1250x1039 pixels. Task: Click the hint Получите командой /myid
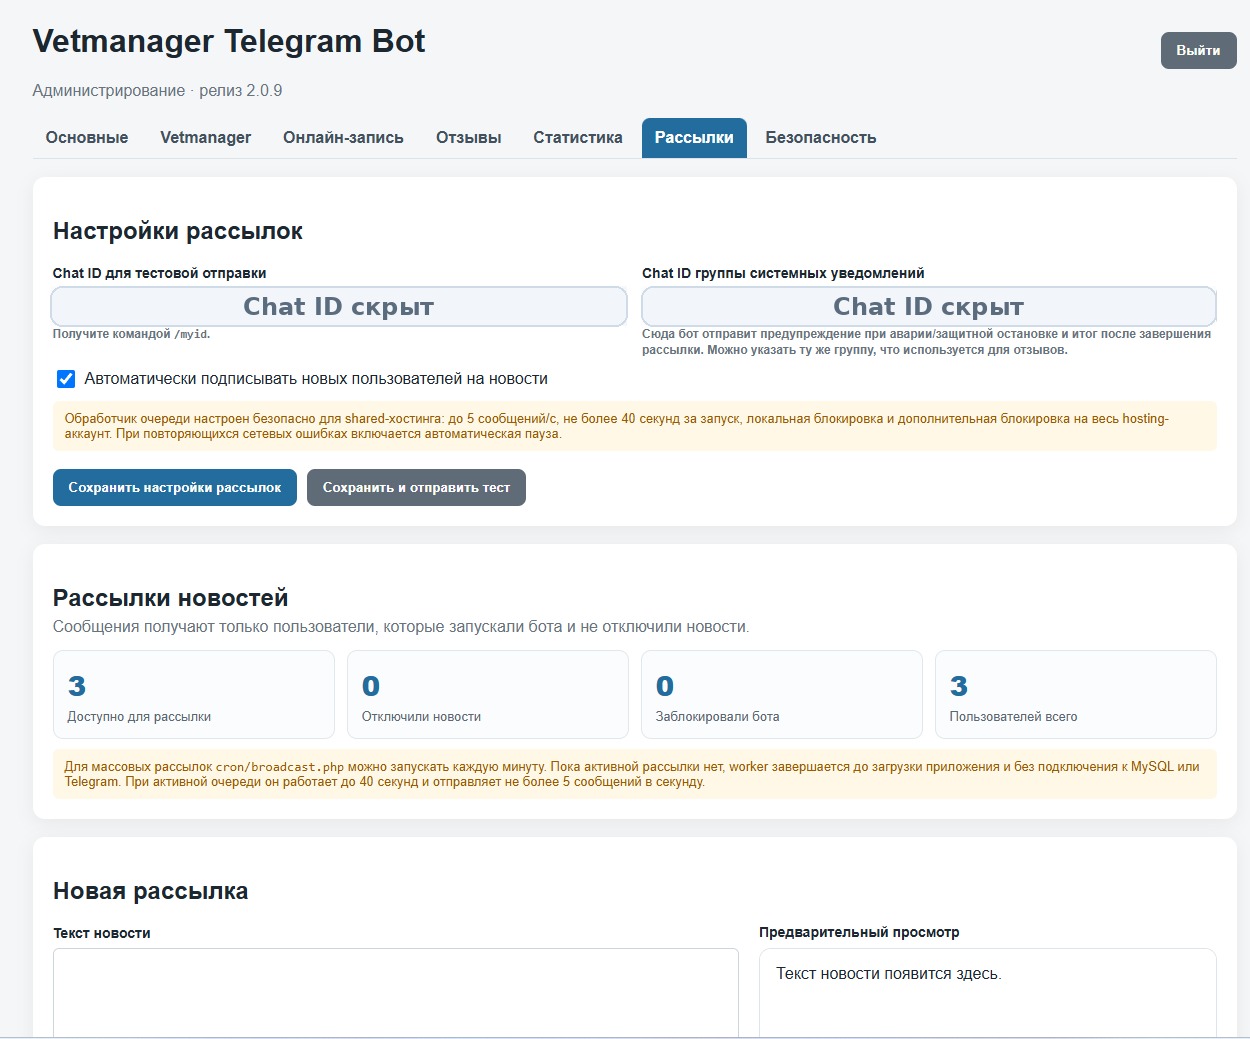coord(131,334)
